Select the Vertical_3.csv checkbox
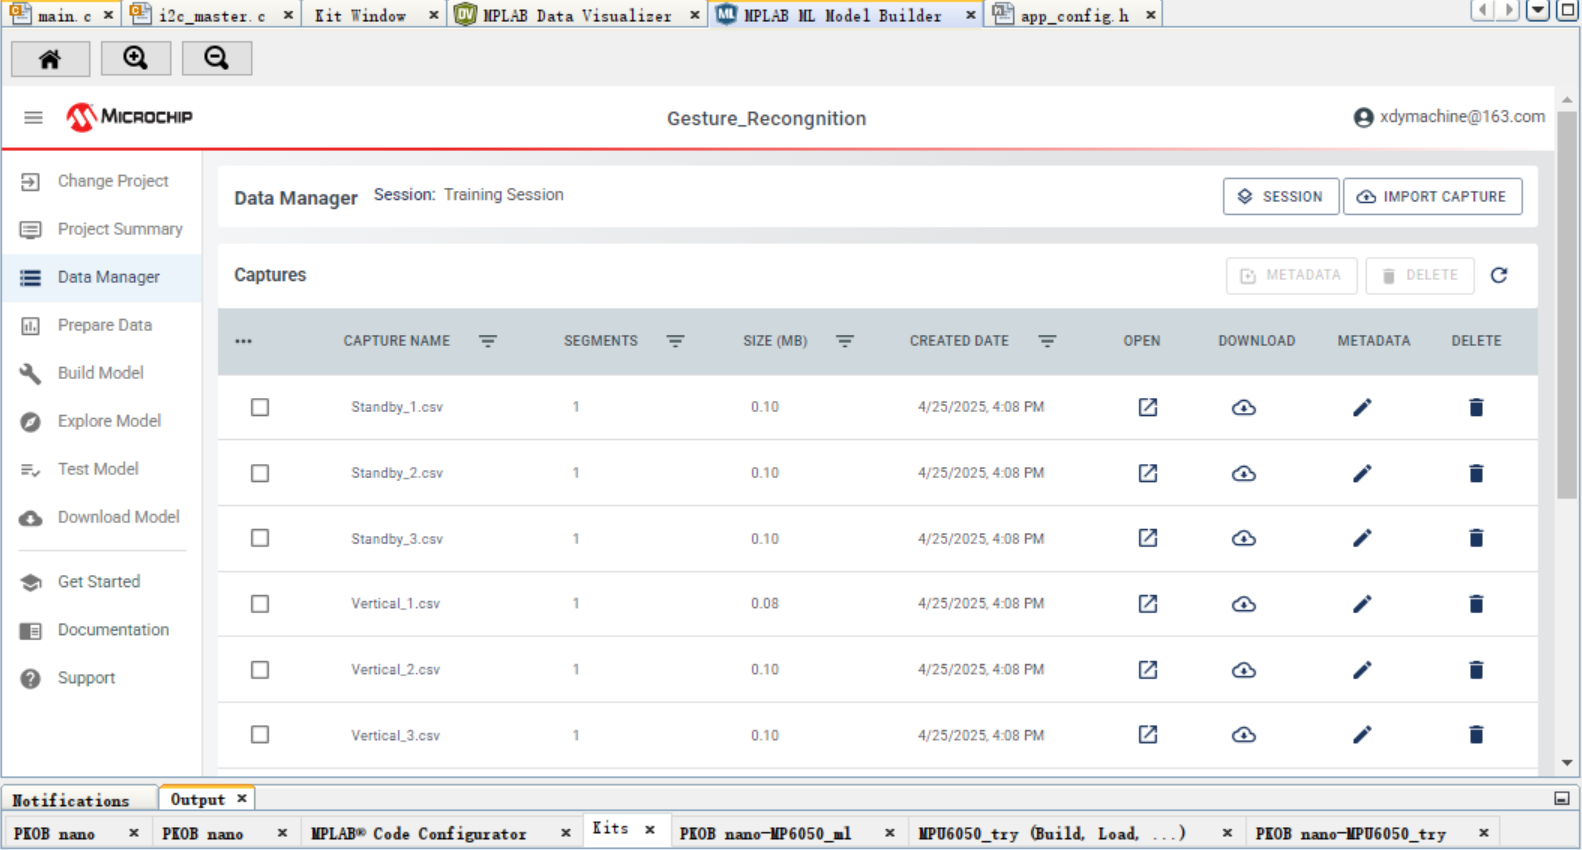Screen dimensions: 1582x850 point(260,735)
